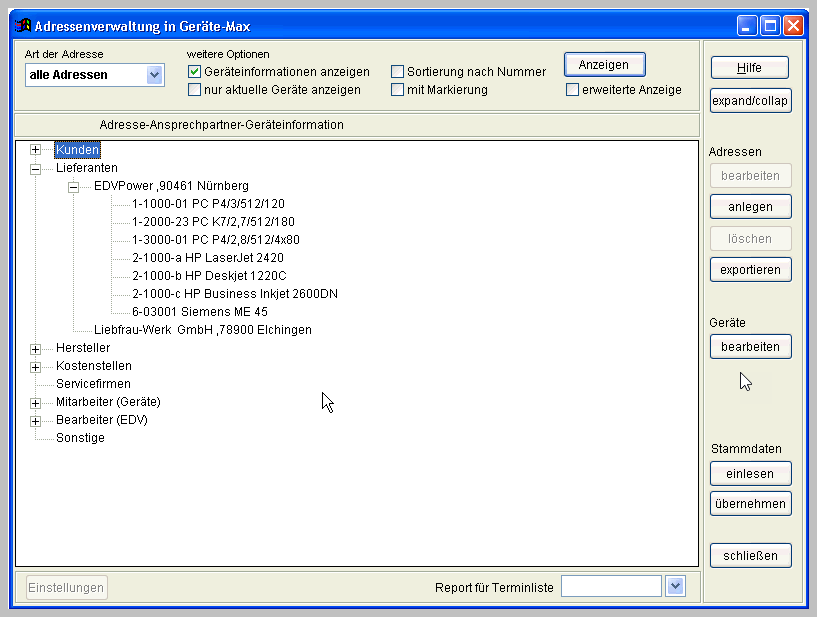The height and width of the screenshot is (617, 817).
Task: Tick 'nur aktuelle Geräte anzeigen' checkbox
Action: coord(195,90)
